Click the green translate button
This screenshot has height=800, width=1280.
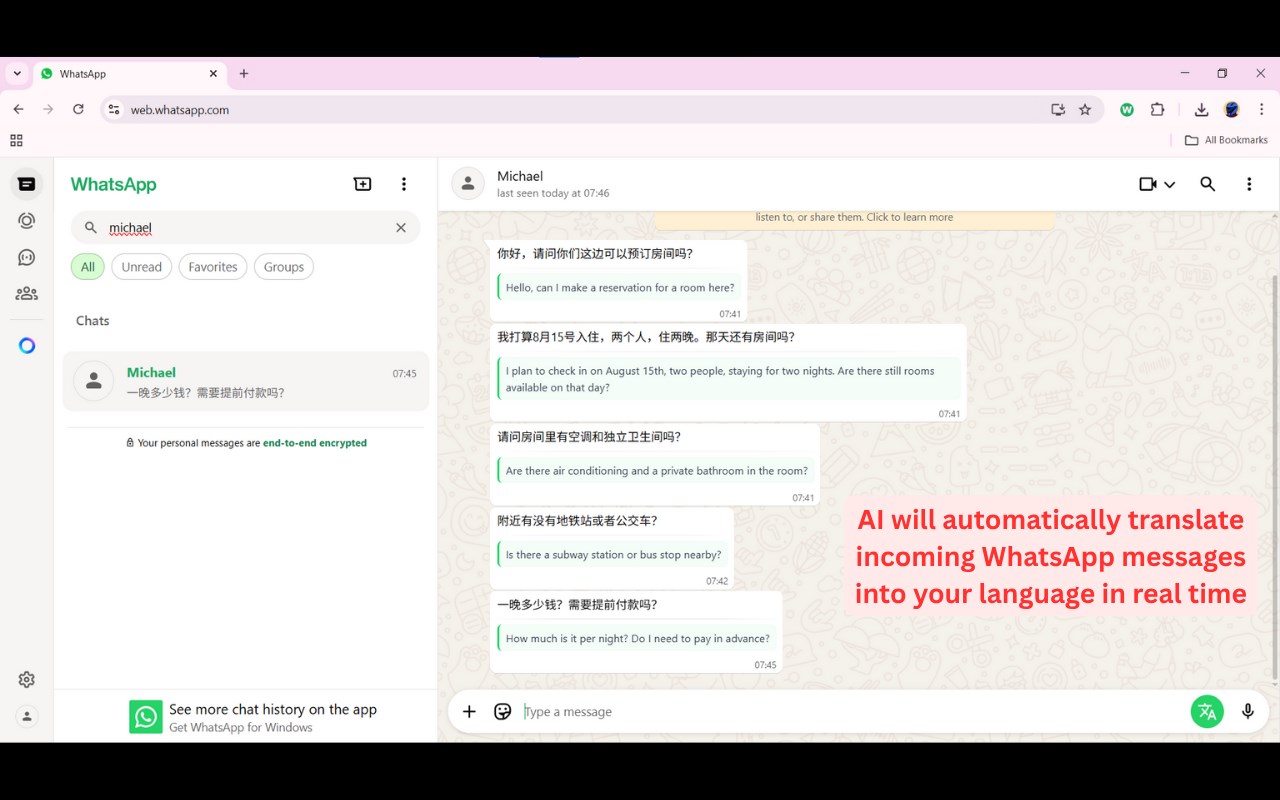(x=1207, y=712)
